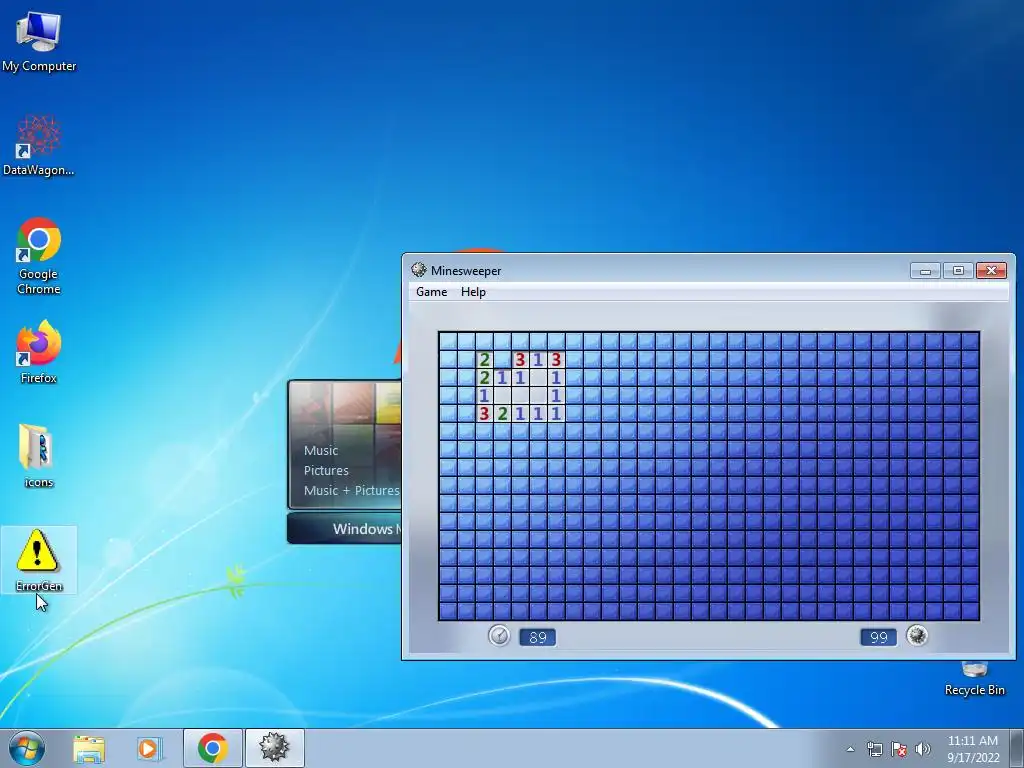Select Pictures in Media Center gadget
The image size is (1024, 768).
(x=326, y=470)
